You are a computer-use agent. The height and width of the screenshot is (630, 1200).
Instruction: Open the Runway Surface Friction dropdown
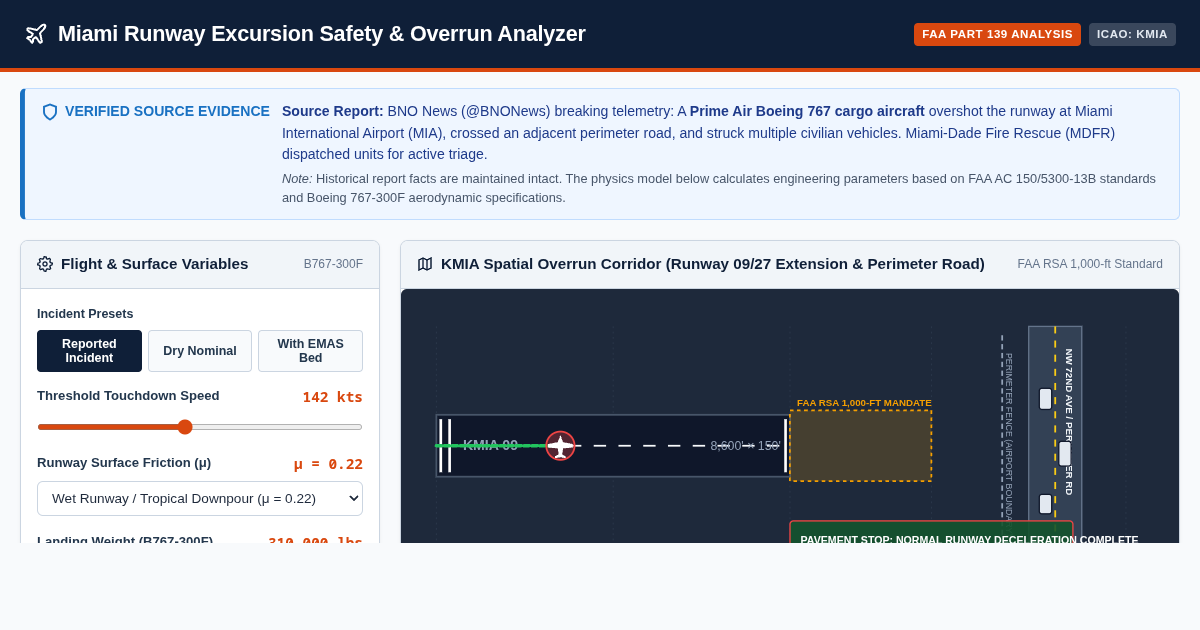pos(200,498)
